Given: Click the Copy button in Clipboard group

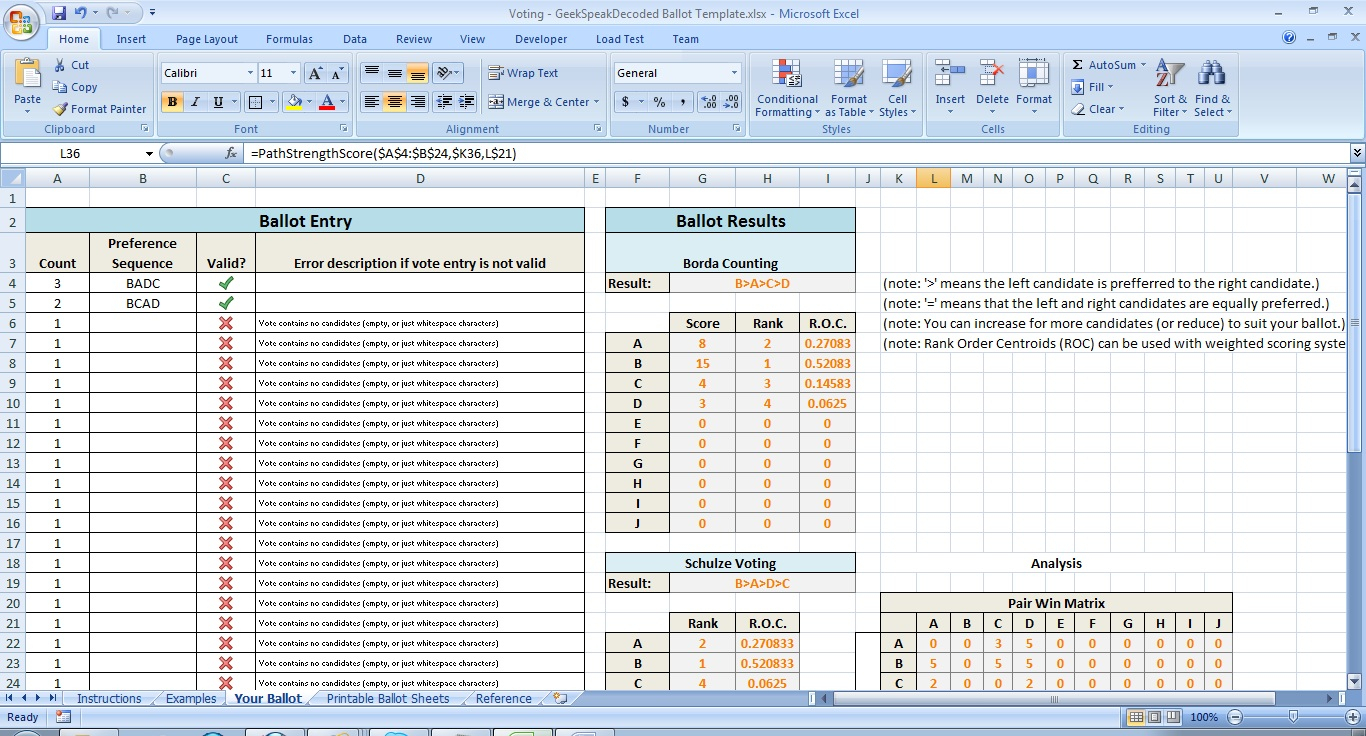Looking at the screenshot, I should pos(75,87).
